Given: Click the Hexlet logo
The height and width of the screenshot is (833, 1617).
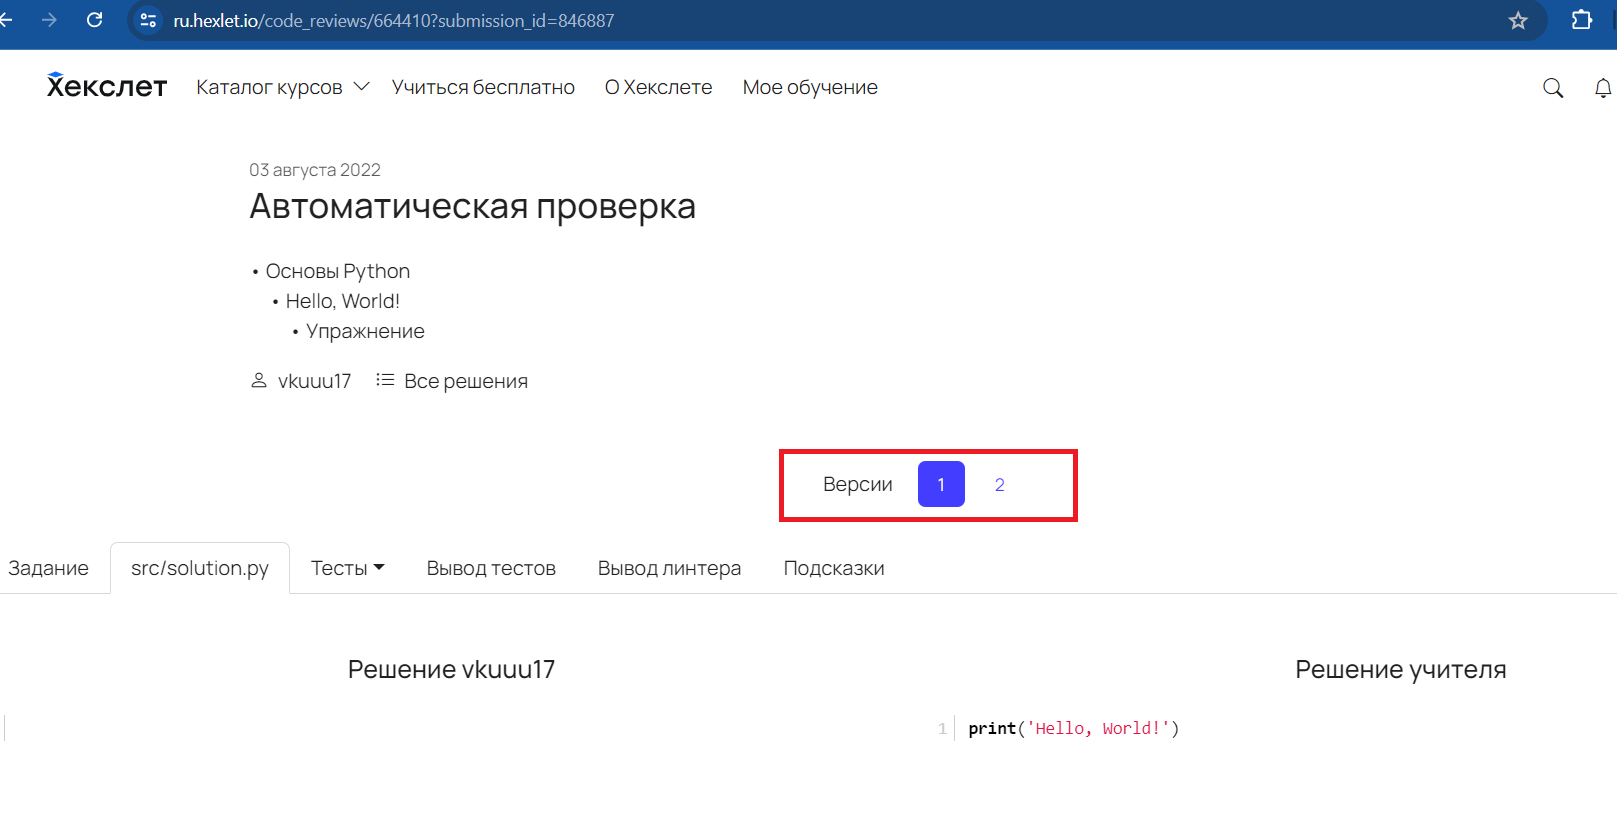Looking at the screenshot, I should 106,87.
